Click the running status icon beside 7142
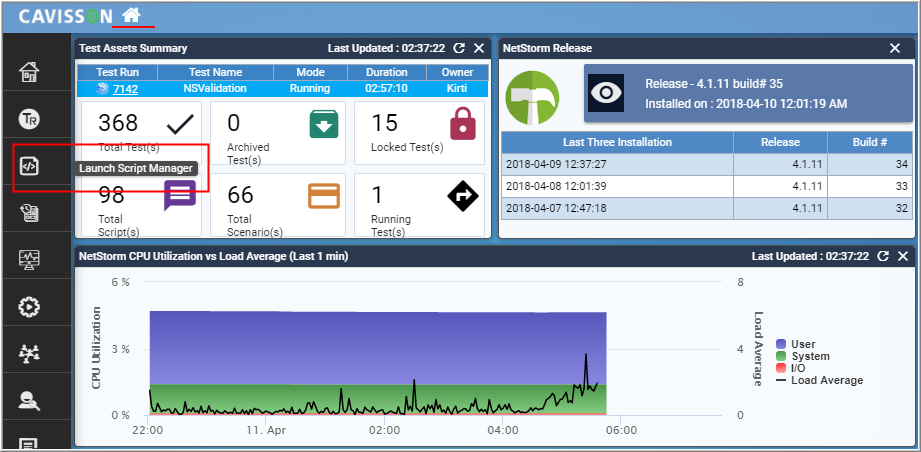 pyautogui.click(x=103, y=89)
